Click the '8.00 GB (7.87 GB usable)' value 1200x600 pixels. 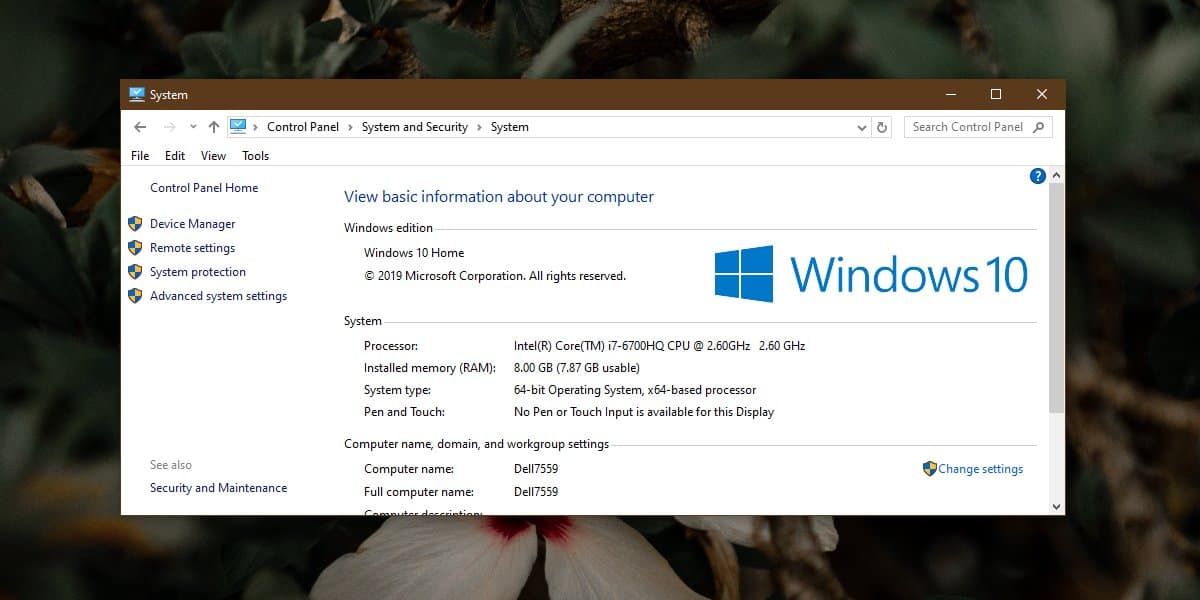pos(577,368)
